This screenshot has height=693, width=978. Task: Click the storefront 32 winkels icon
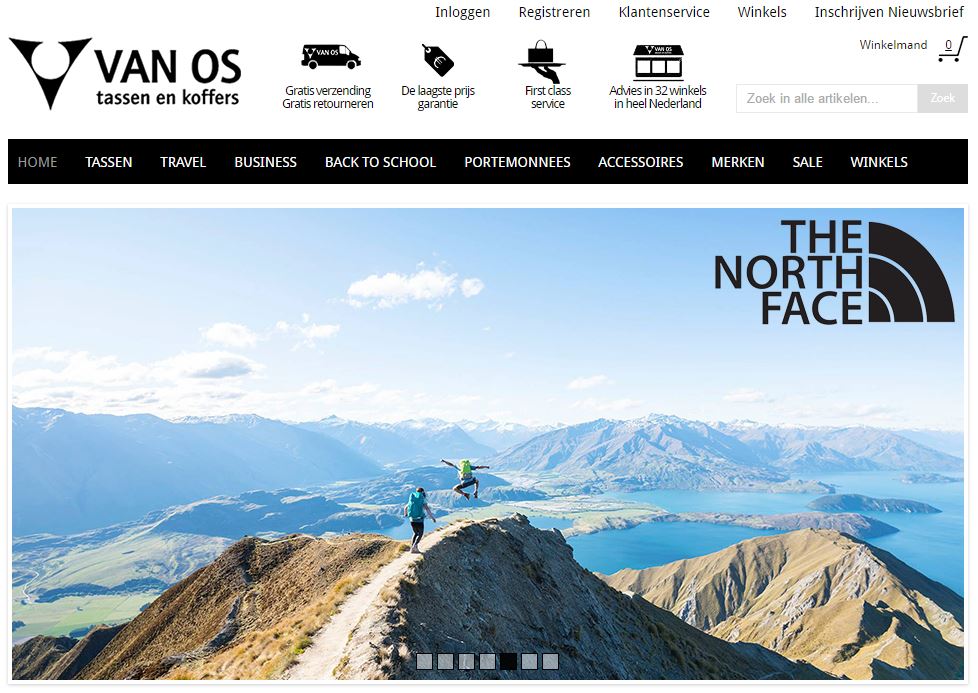(658, 62)
